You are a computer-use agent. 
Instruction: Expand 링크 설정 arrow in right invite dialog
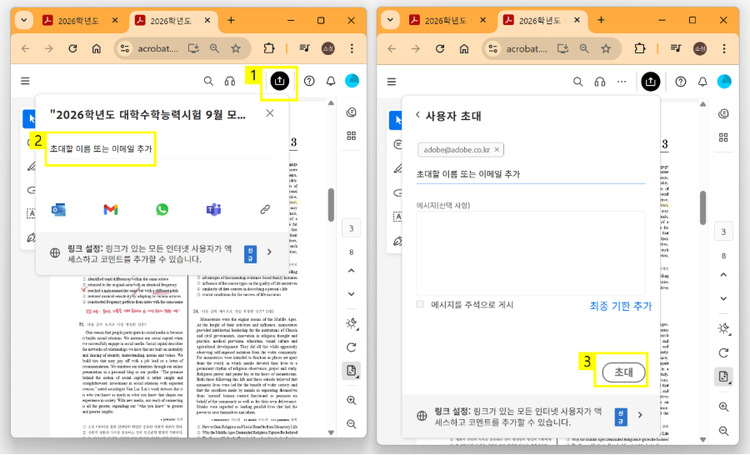(x=640, y=415)
